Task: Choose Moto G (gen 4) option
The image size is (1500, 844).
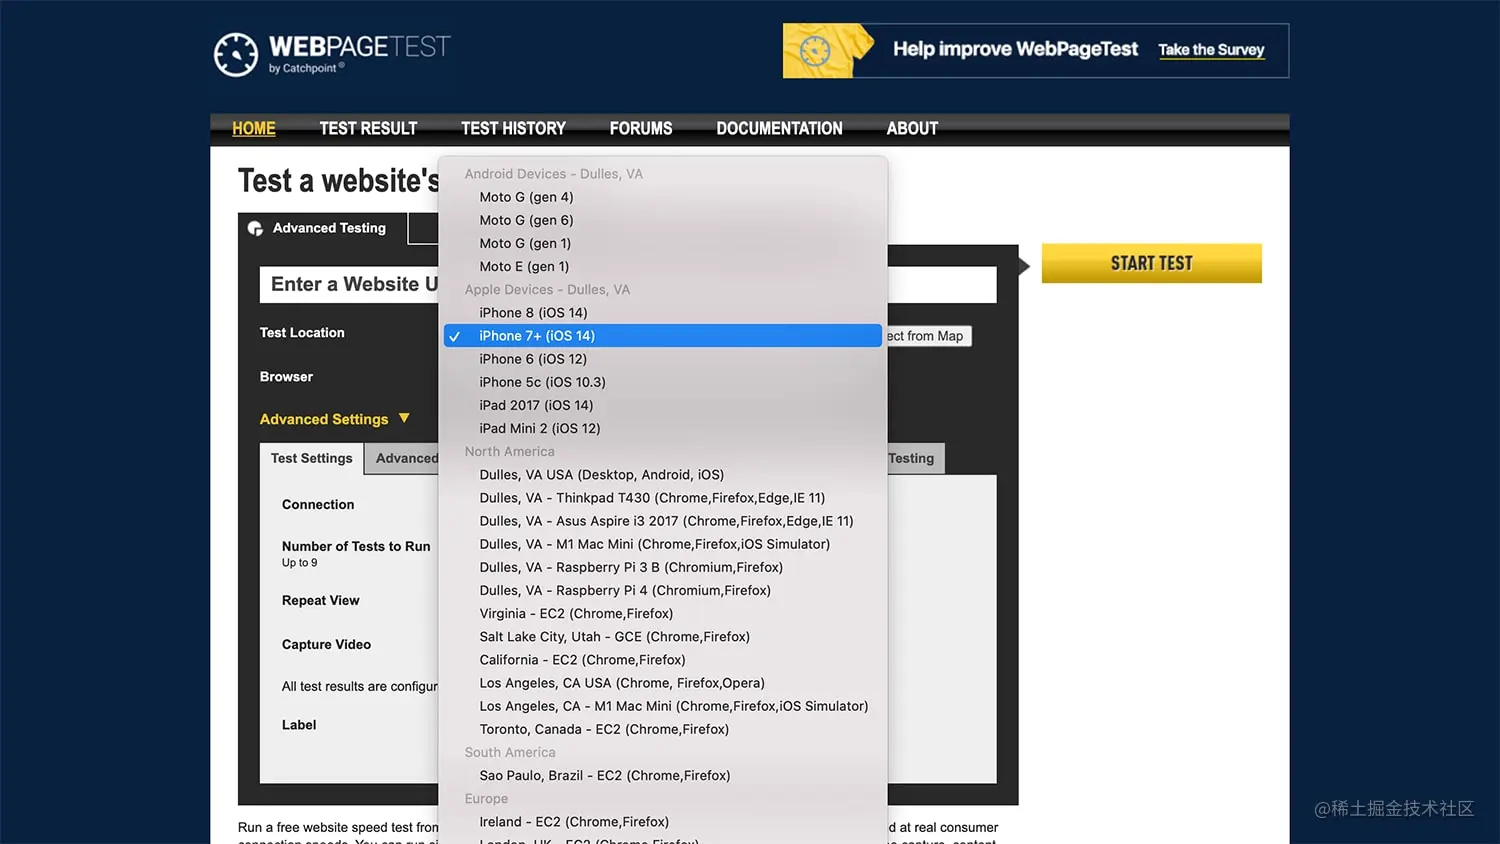Action: pyautogui.click(x=662, y=197)
